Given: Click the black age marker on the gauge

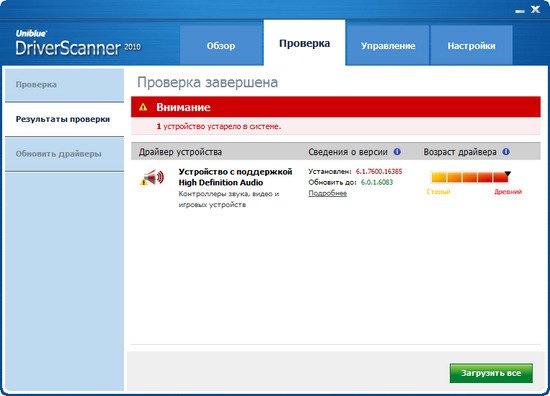Looking at the screenshot, I should coord(508,174).
